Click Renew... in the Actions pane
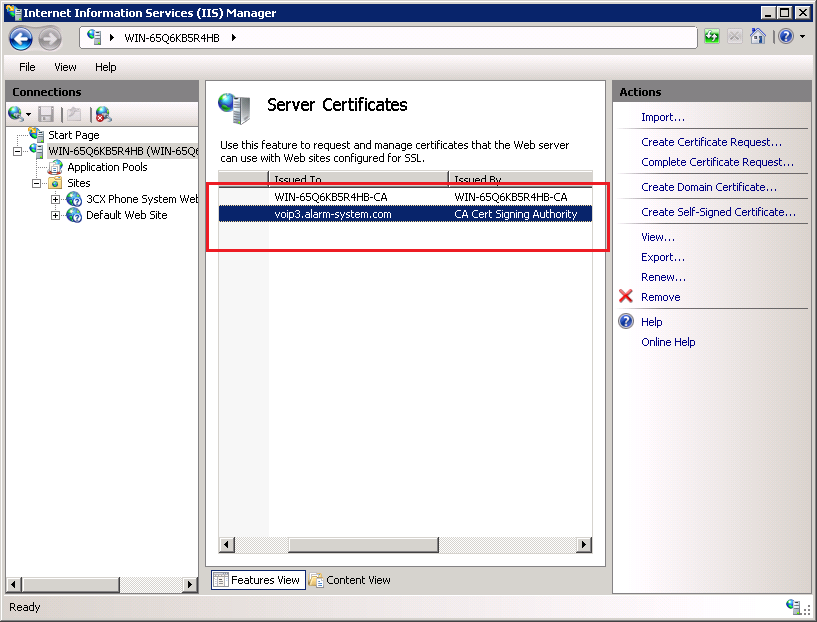This screenshot has width=817, height=622. pos(663,277)
